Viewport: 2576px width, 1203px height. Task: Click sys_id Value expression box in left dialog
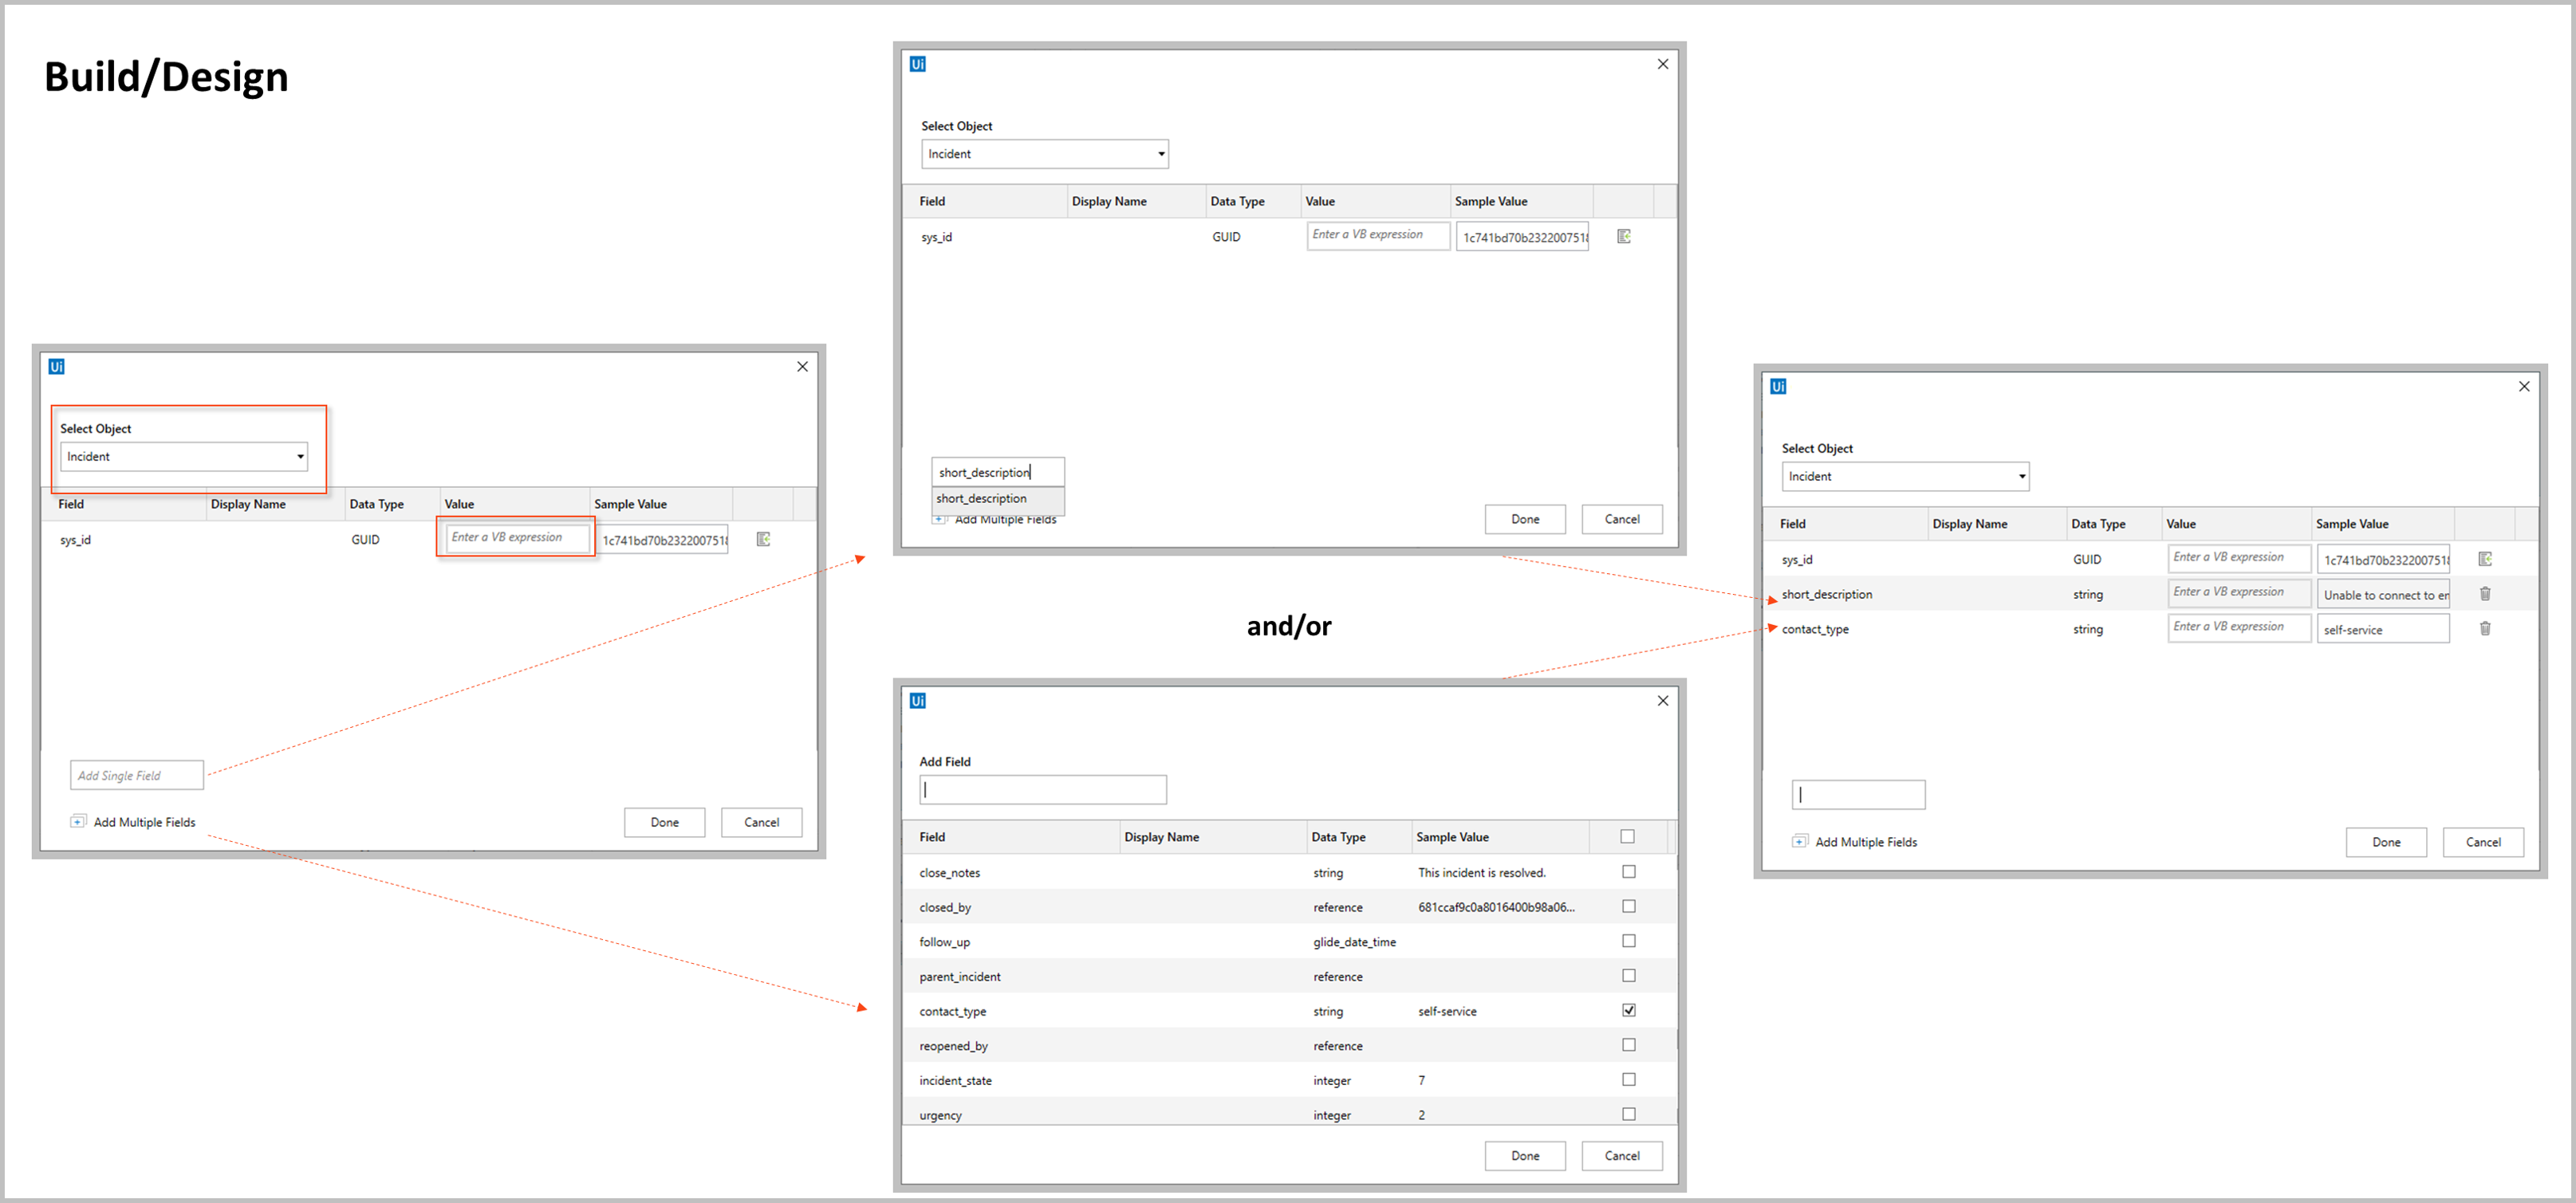pos(518,538)
